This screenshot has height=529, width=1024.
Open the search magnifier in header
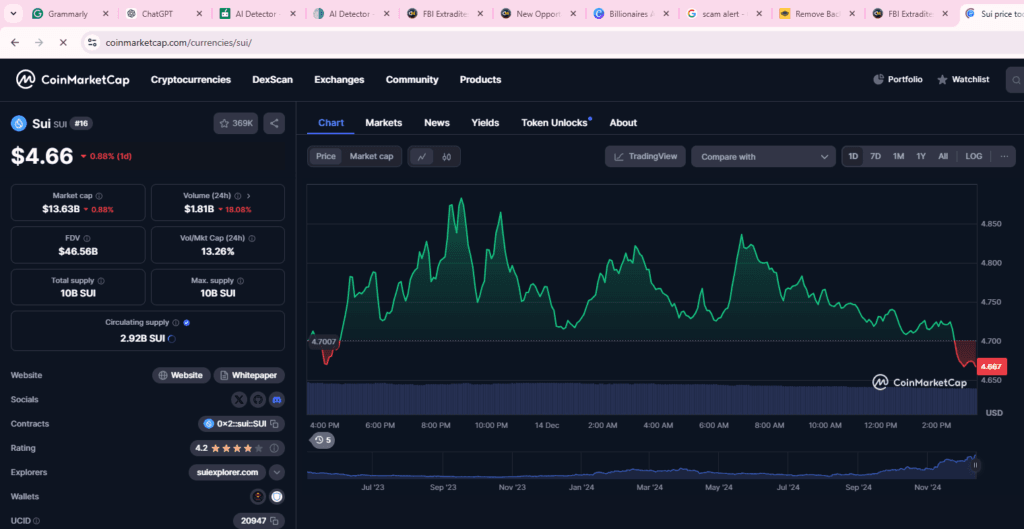click(1016, 80)
